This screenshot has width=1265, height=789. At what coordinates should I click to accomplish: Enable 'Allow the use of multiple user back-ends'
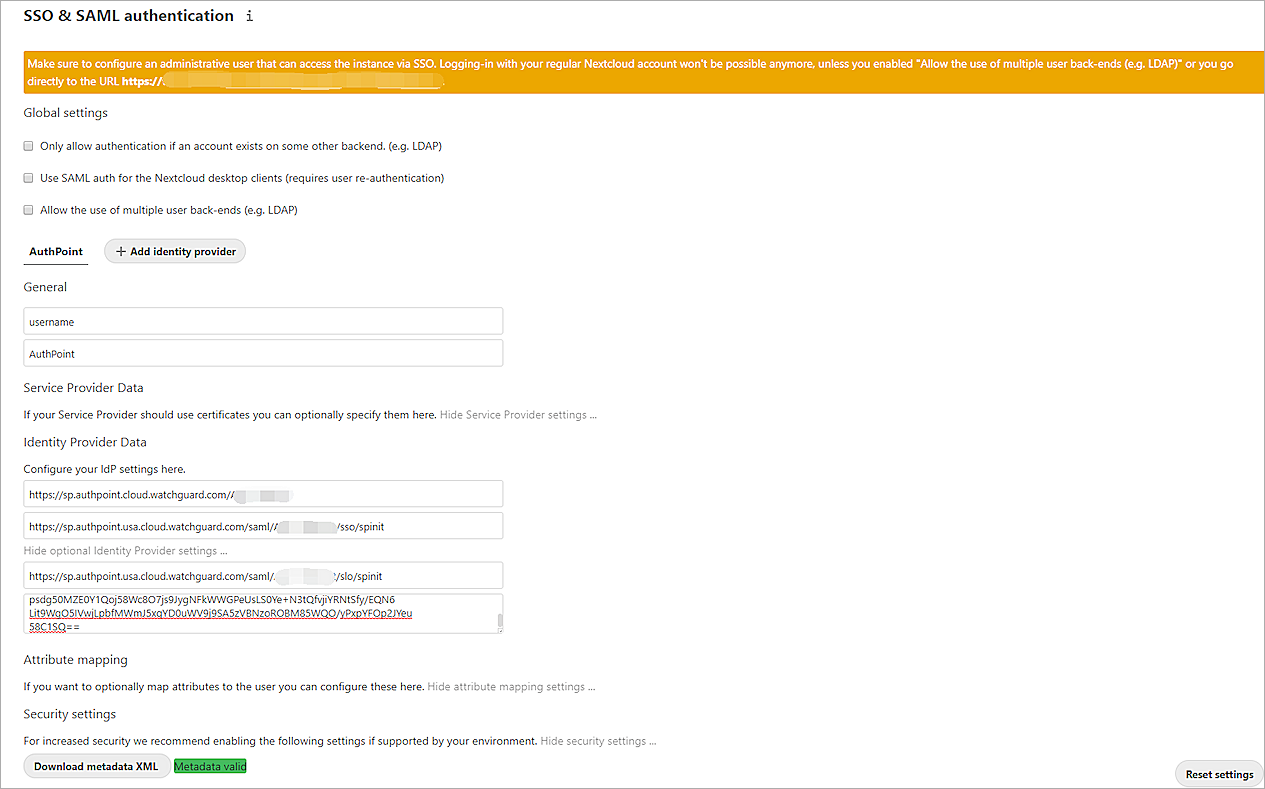pos(28,209)
